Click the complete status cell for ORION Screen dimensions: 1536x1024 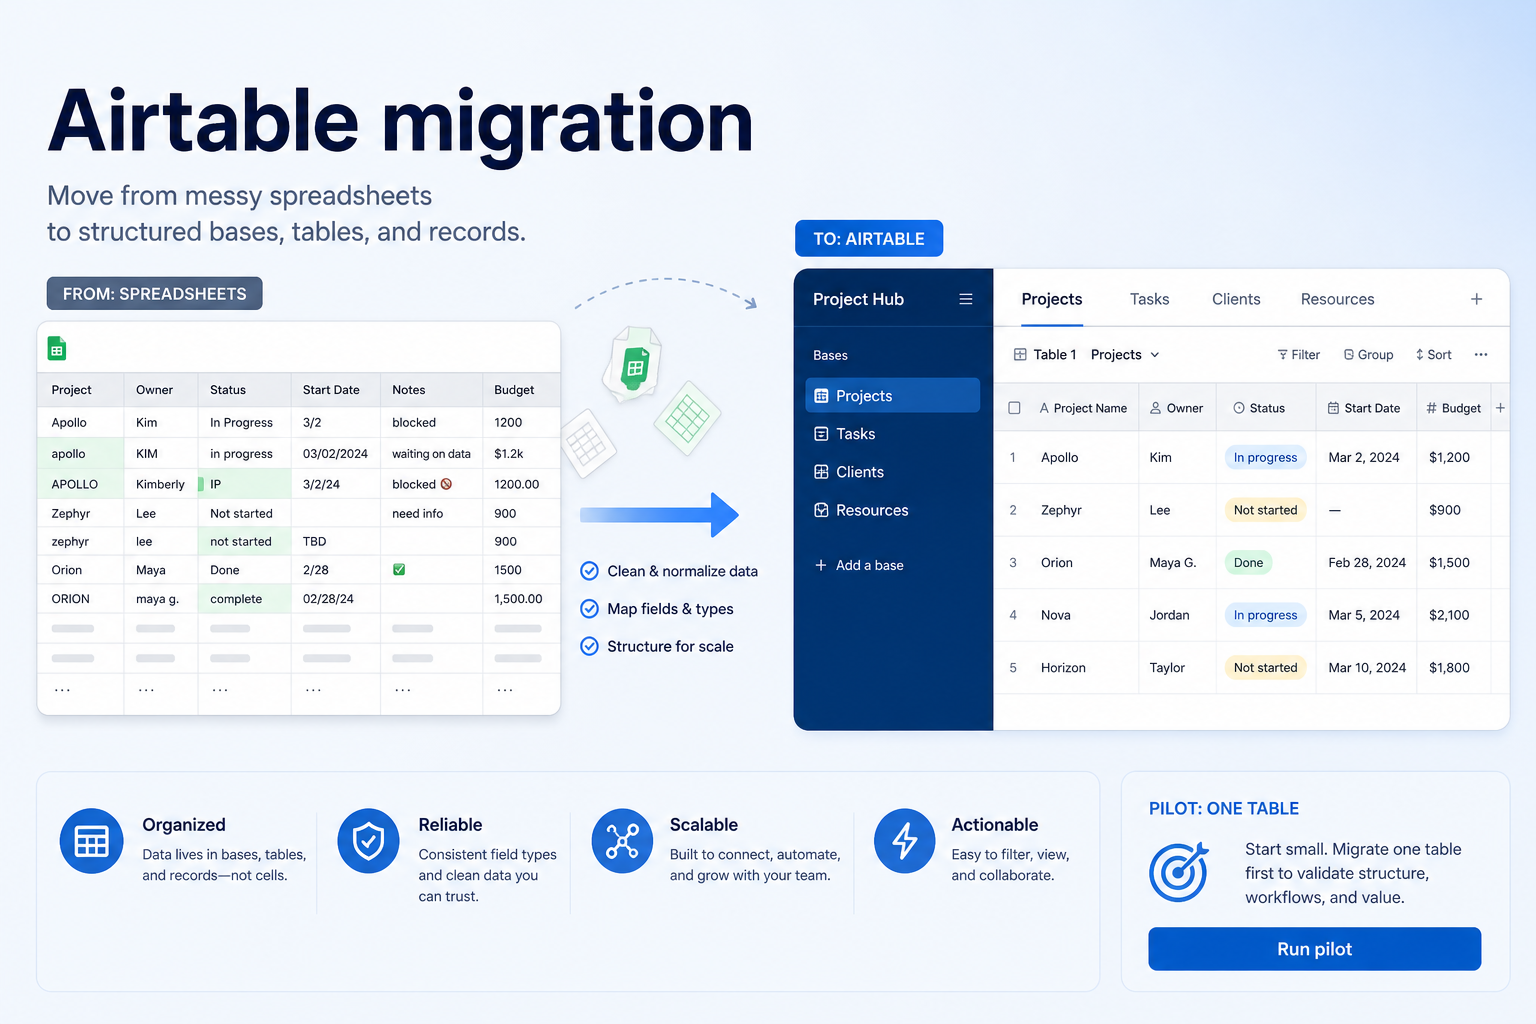244,599
